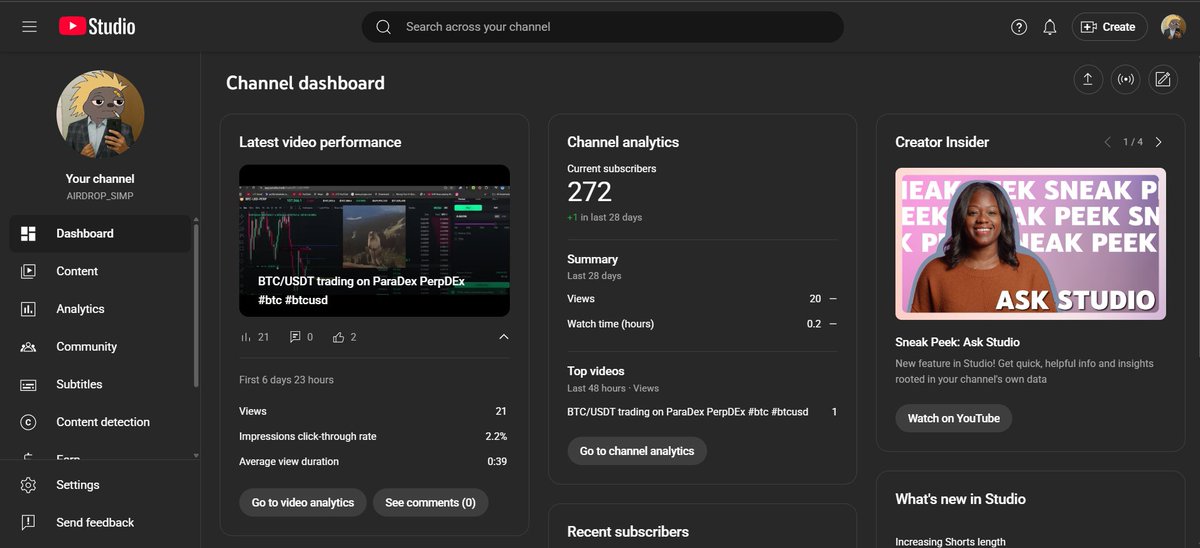Click Watch on YouTube

(953, 418)
